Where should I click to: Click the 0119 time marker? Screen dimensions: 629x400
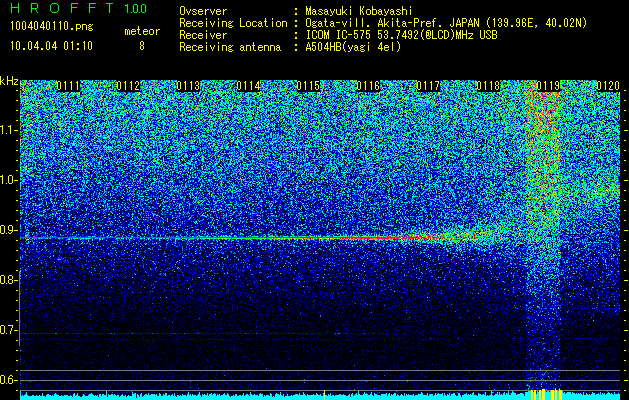point(548,86)
